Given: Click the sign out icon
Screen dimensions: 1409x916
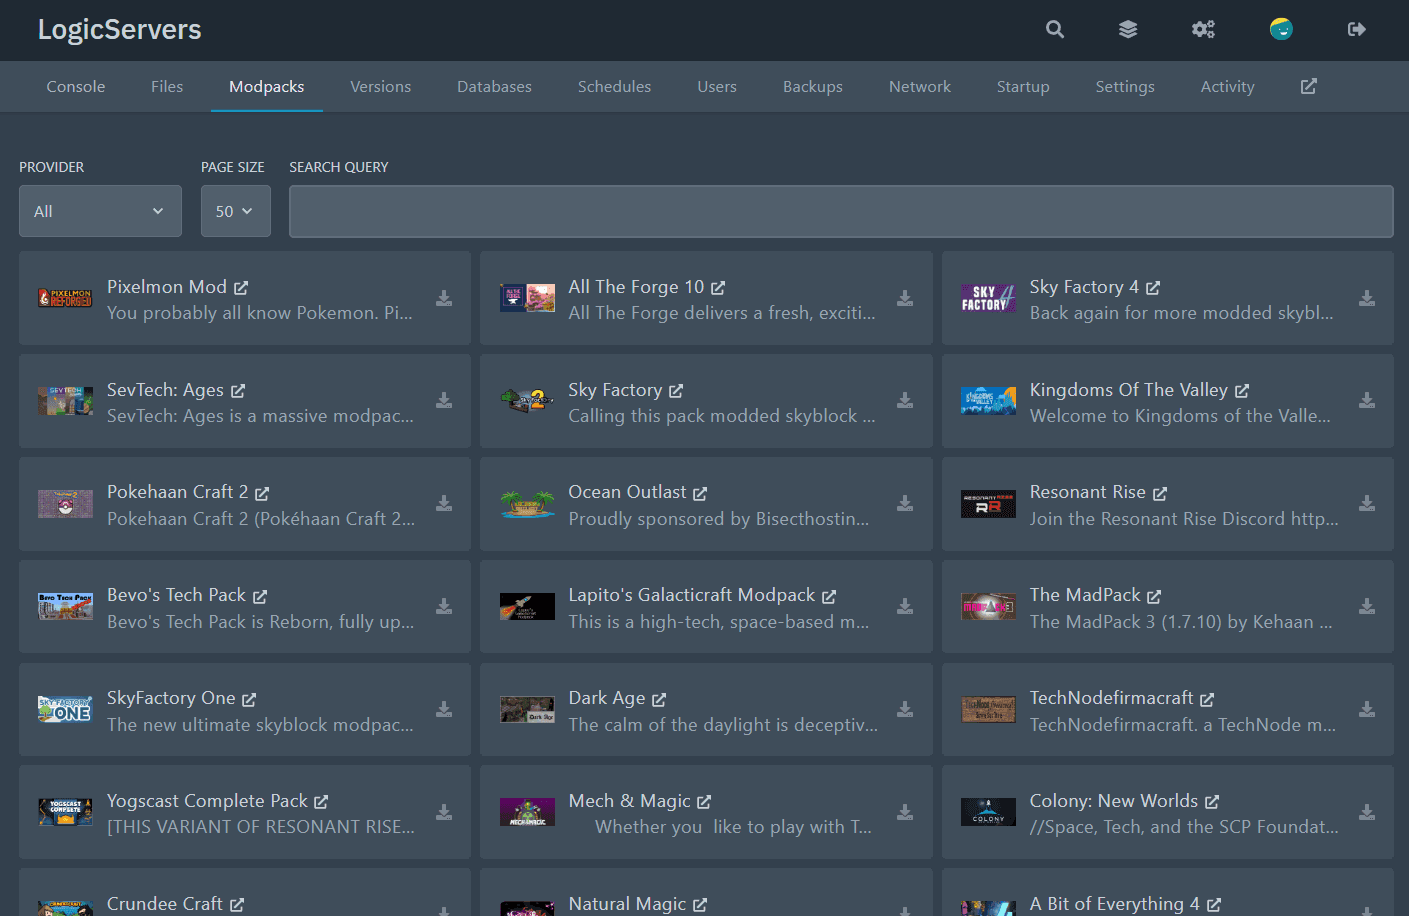Looking at the screenshot, I should click(1357, 29).
